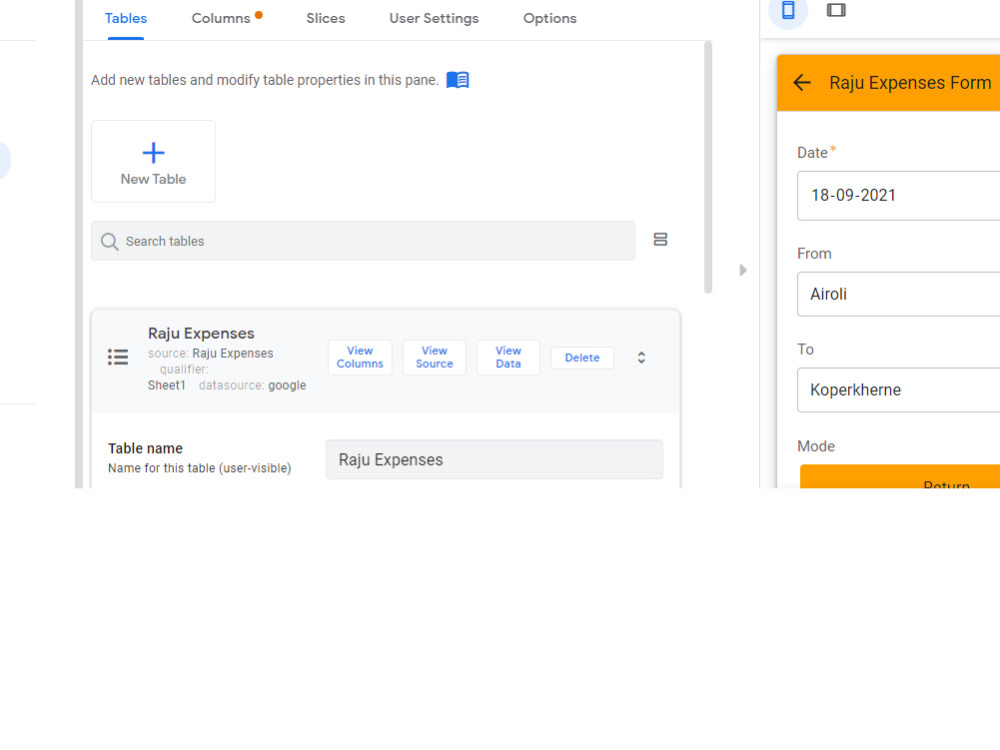Edit the From field showing Airoli
The height and width of the screenshot is (750, 1000).
pos(899,294)
